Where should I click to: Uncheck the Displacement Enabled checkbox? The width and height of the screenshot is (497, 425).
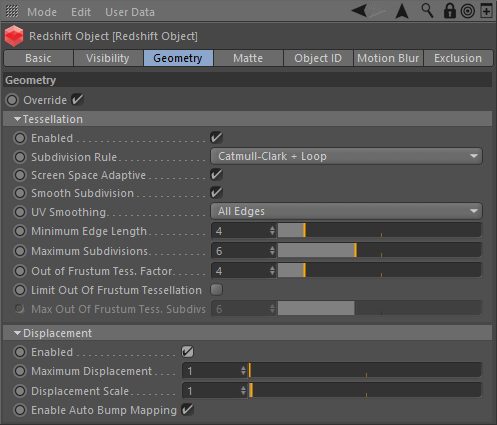point(188,351)
